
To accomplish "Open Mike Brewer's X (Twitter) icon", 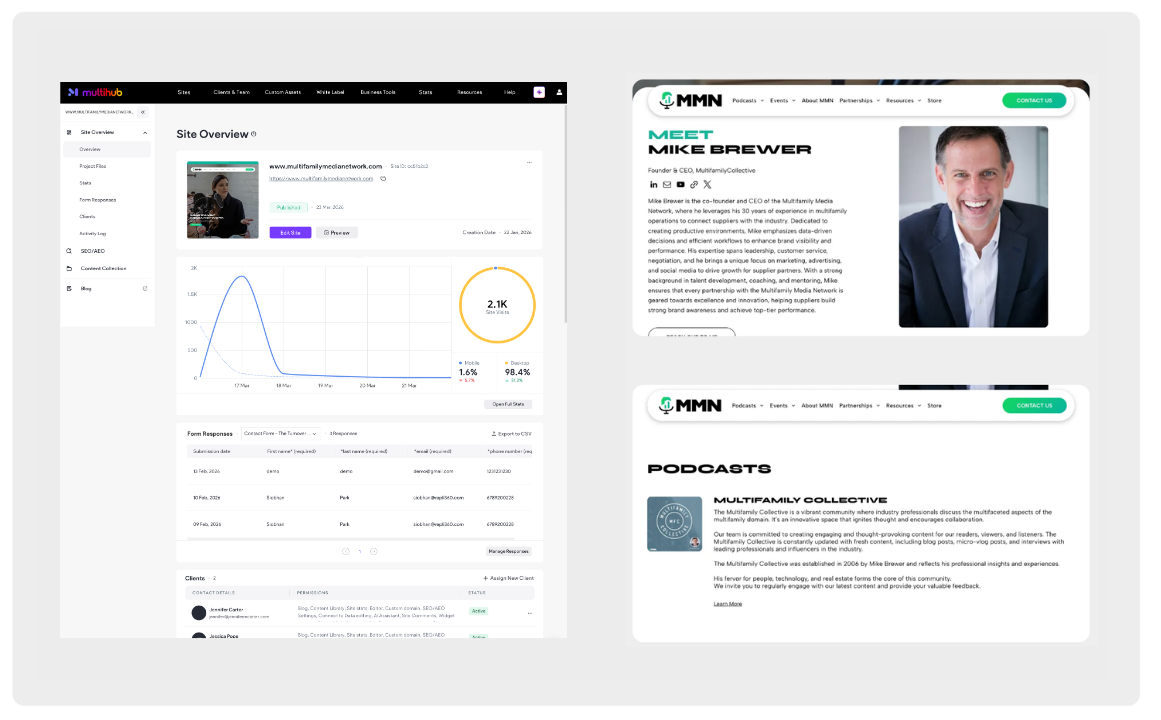I will click(x=707, y=184).
